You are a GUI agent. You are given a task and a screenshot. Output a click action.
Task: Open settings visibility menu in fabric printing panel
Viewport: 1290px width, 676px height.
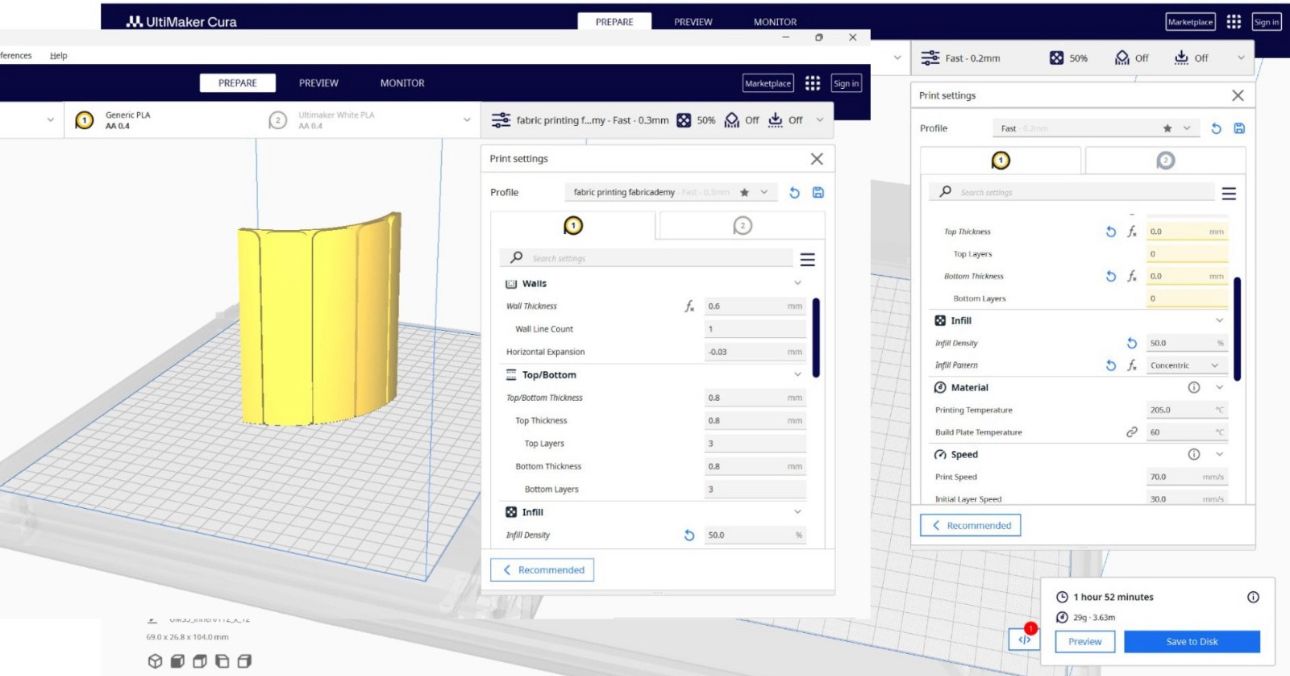[x=807, y=259]
